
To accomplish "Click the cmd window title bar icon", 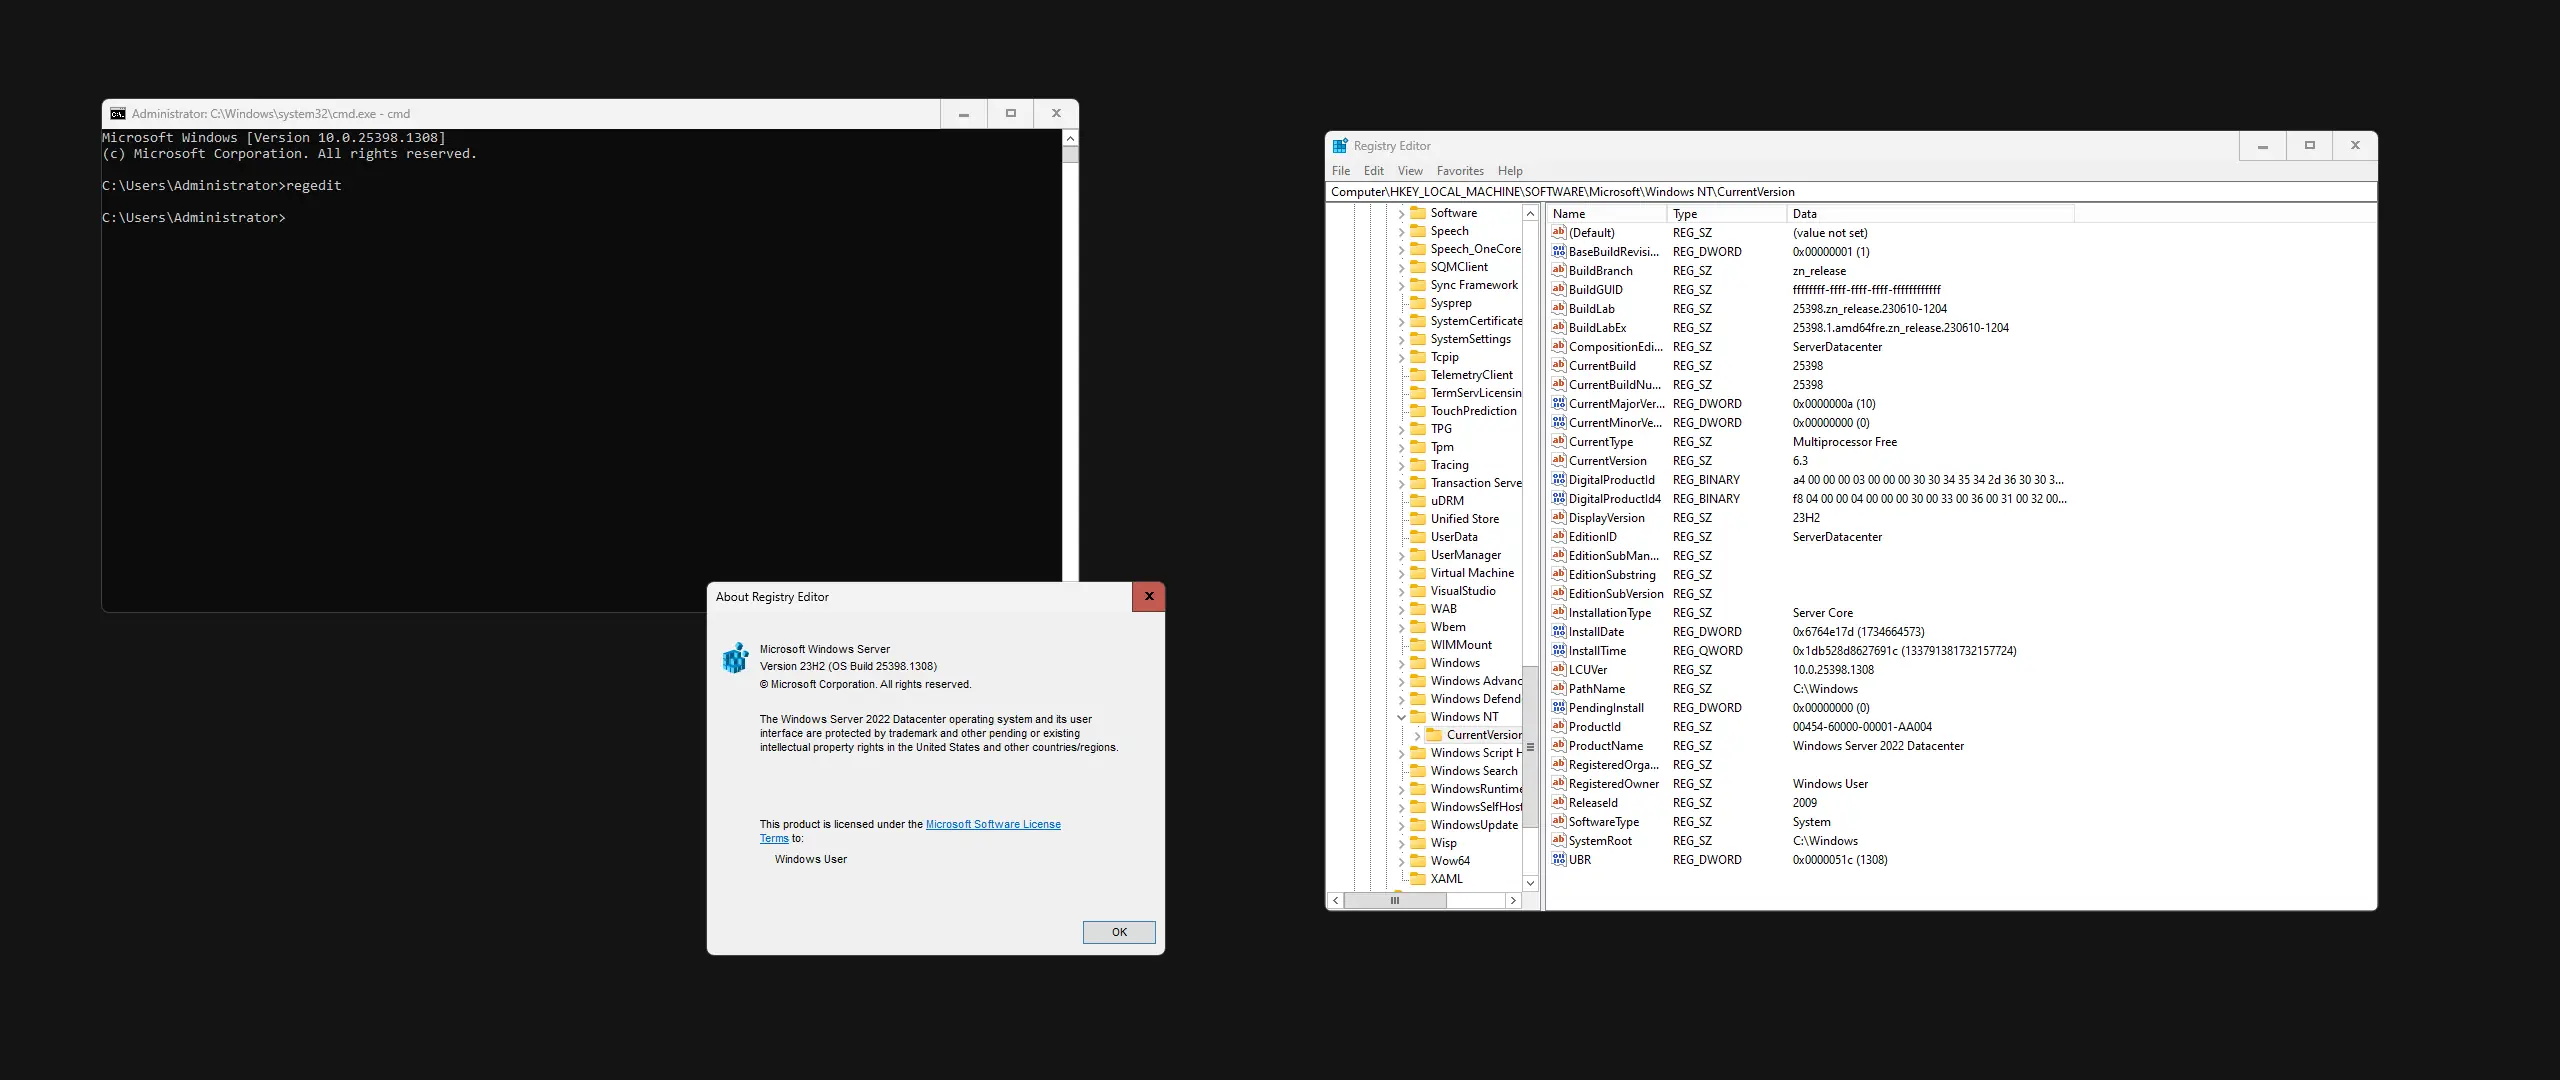I will tap(118, 114).
